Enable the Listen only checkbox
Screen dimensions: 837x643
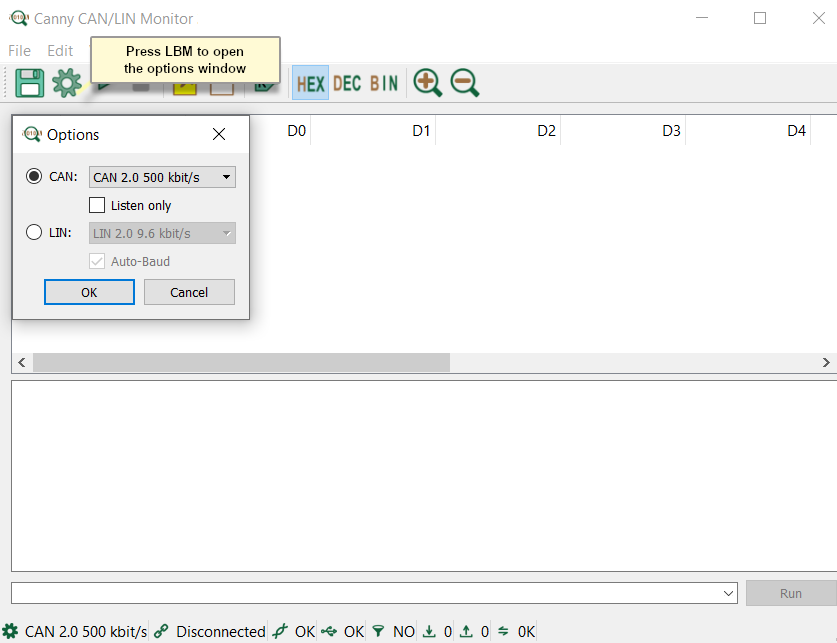click(x=97, y=205)
